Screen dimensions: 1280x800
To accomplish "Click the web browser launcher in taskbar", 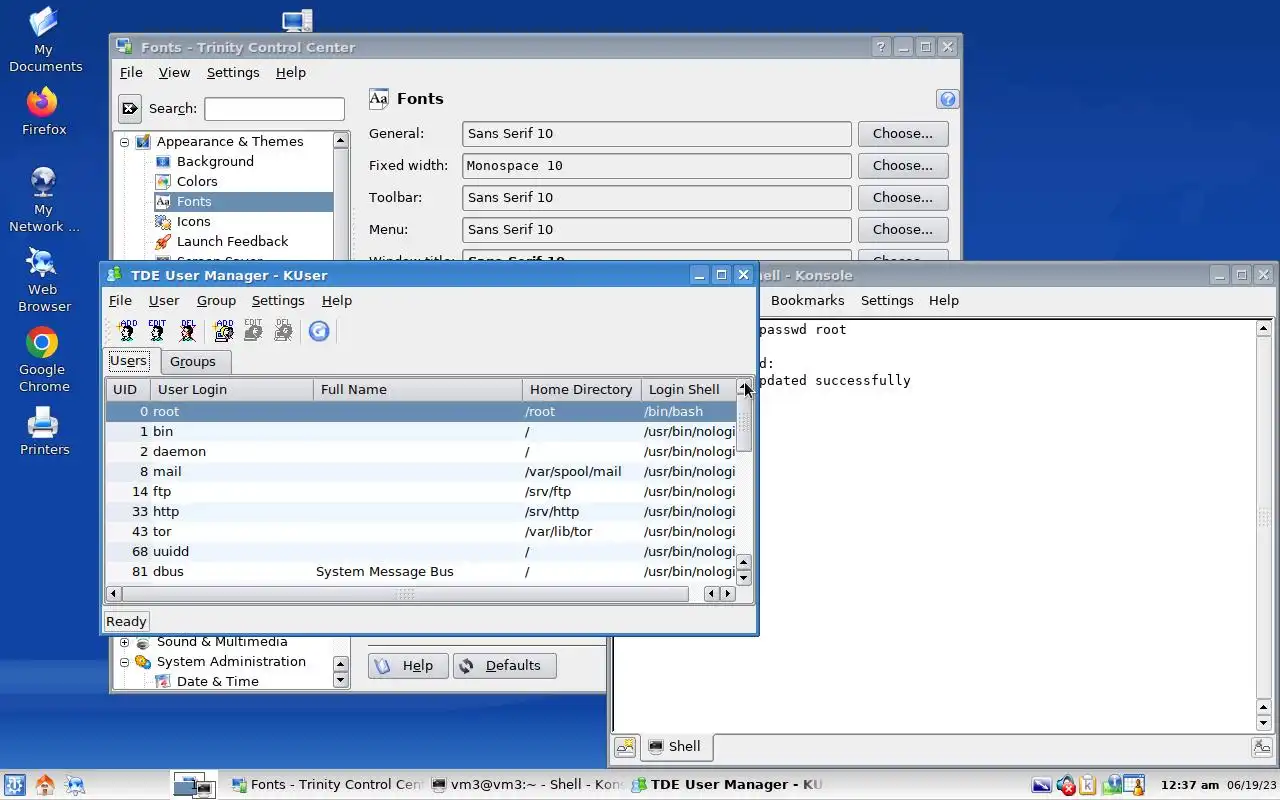I will [x=75, y=785].
